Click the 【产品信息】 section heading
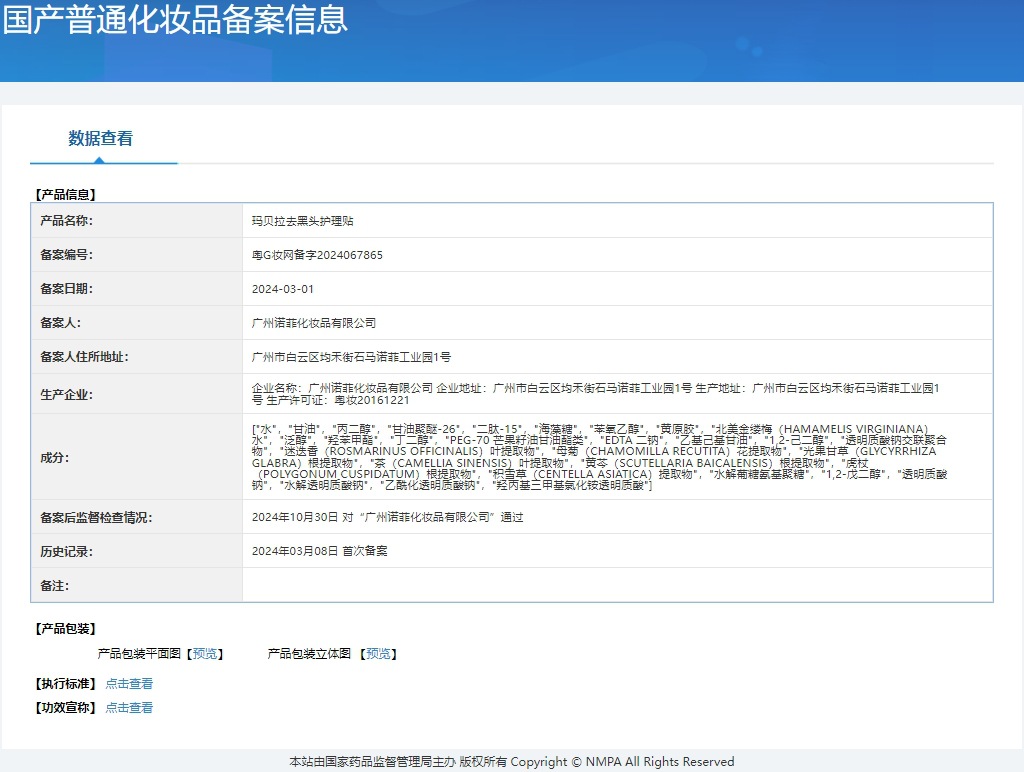The image size is (1024, 772). point(65,194)
